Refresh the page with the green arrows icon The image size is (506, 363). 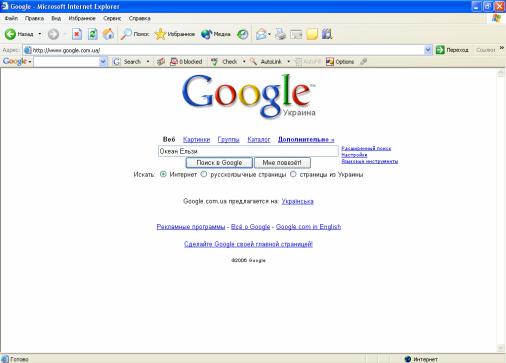tap(93, 34)
